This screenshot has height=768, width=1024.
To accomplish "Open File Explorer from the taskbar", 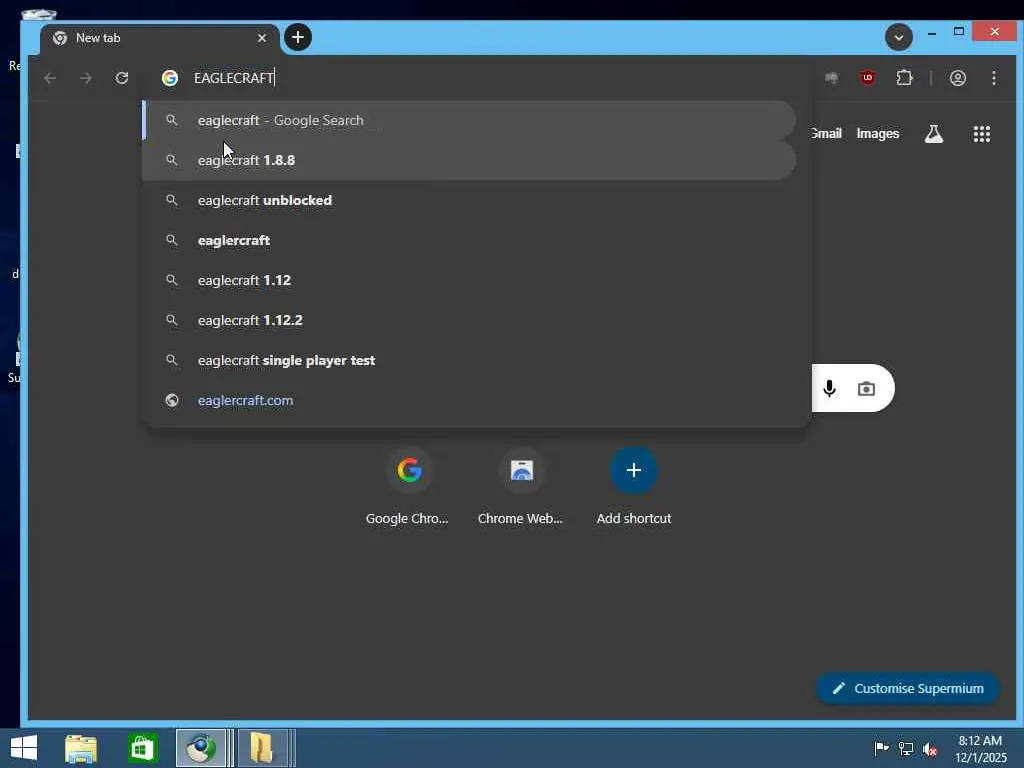I will 80,748.
